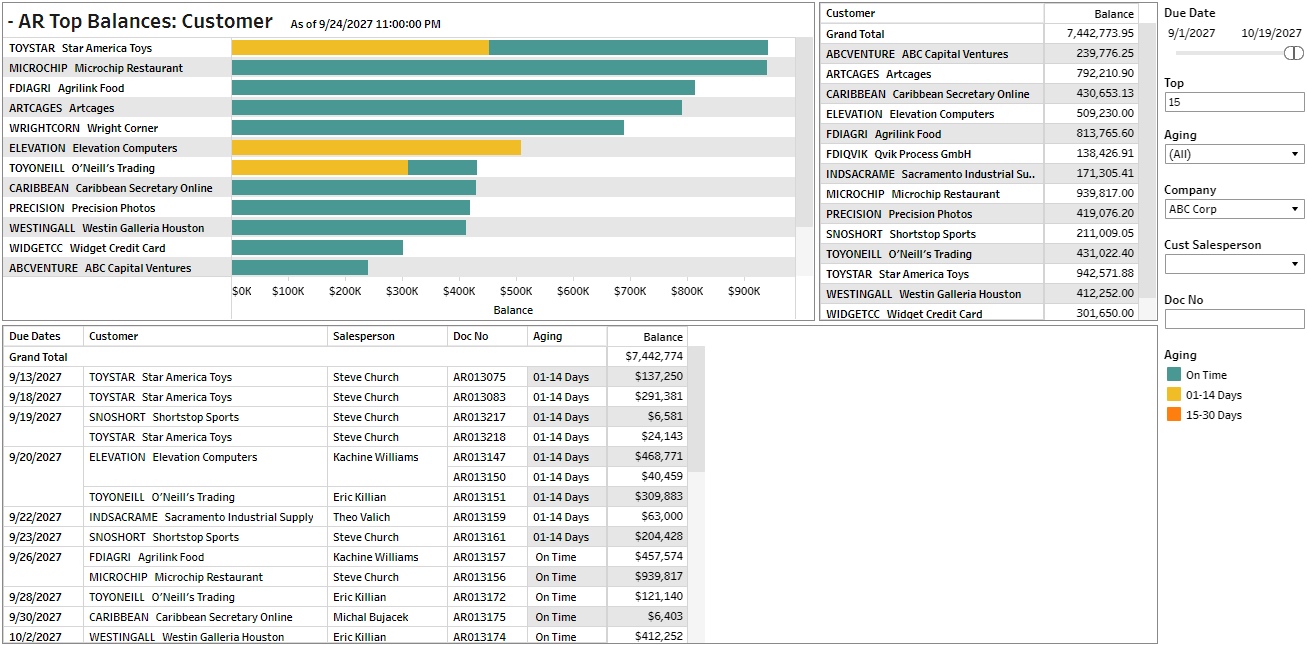Viewport: 1307px width, 645px height.
Task: Expand the Cust Salesperson dropdown
Action: click(x=1234, y=264)
